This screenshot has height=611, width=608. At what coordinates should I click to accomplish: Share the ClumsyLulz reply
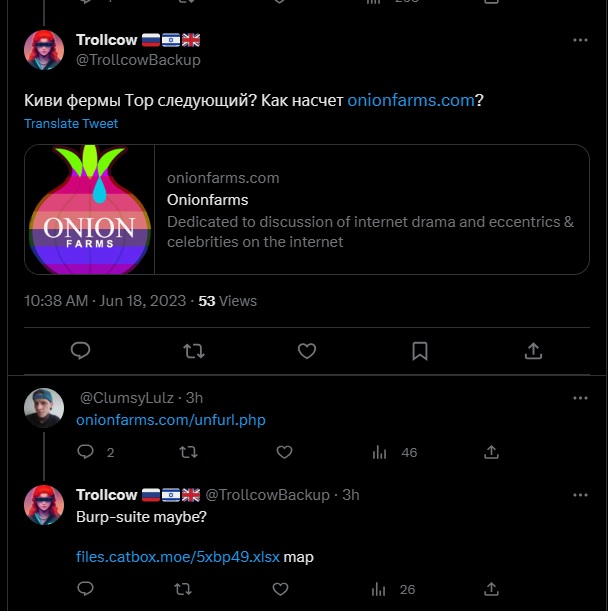click(x=491, y=452)
